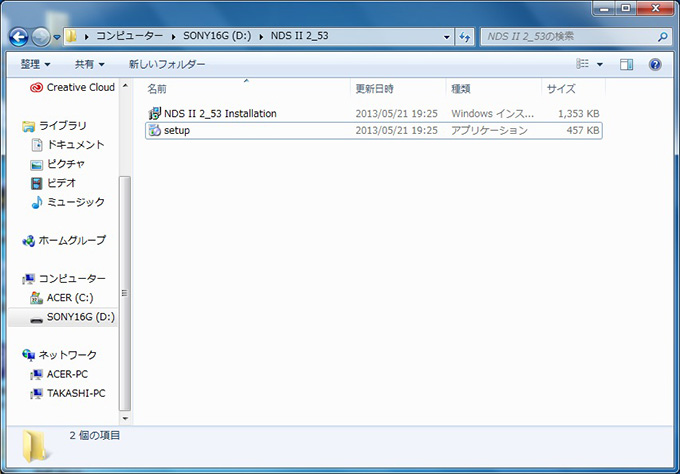Click the setup file icon

pos(154,131)
